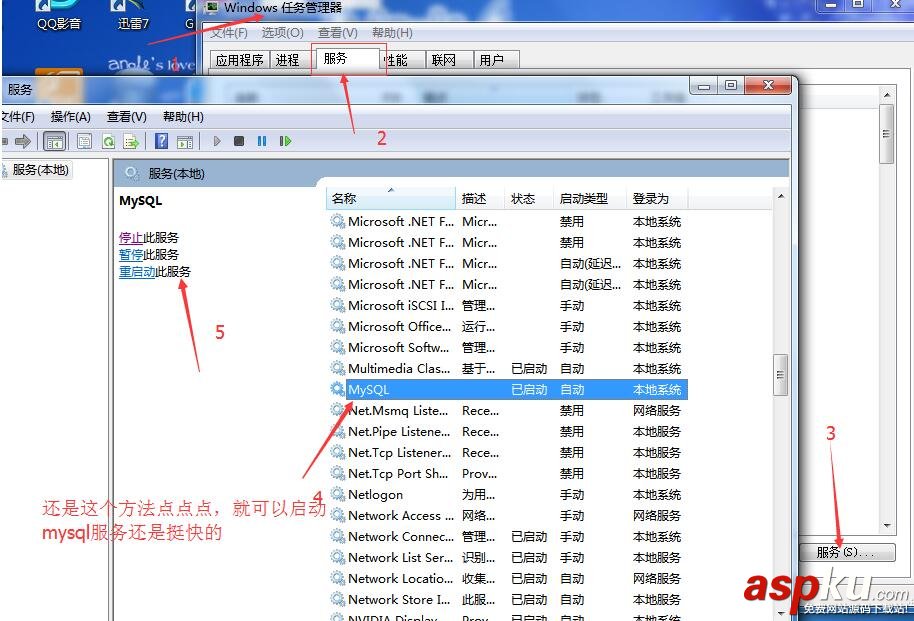Open the QQ影音 desktop icon
The width and height of the screenshot is (914, 621).
[x=59, y=15]
